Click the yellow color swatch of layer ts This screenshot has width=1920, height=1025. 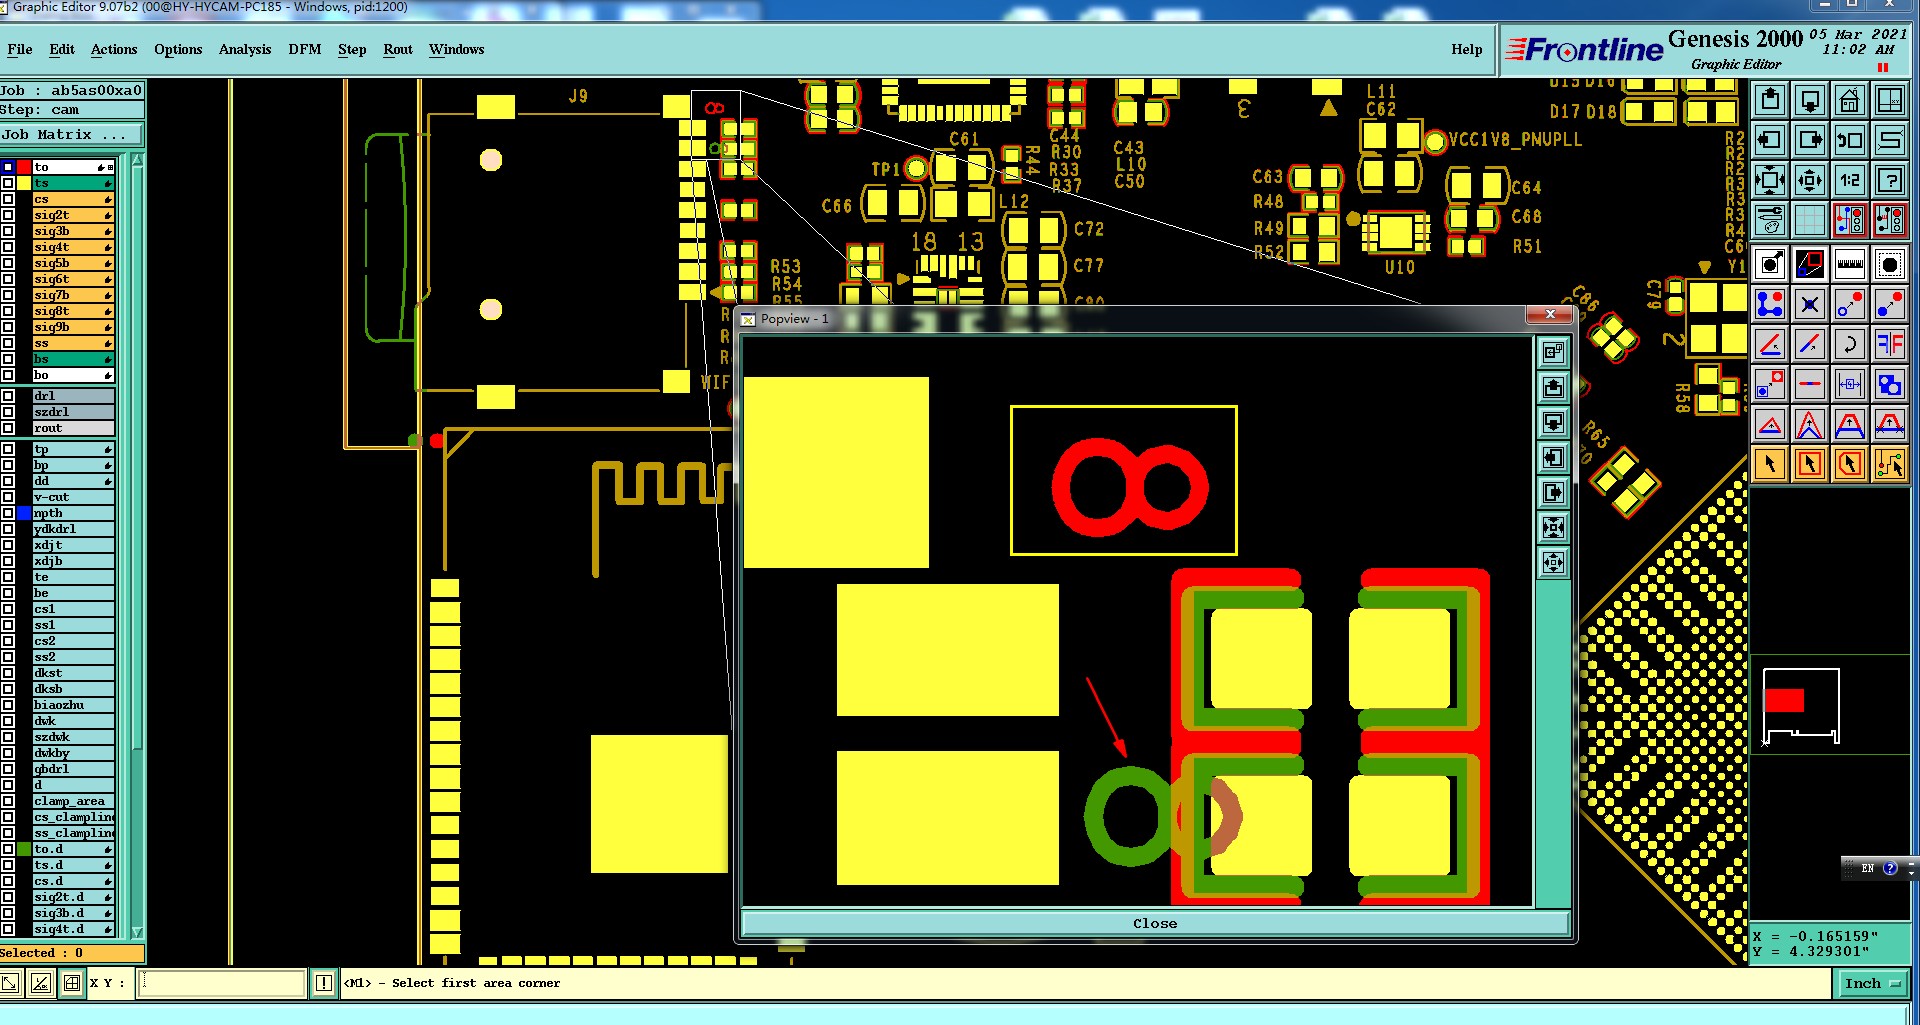(x=24, y=183)
